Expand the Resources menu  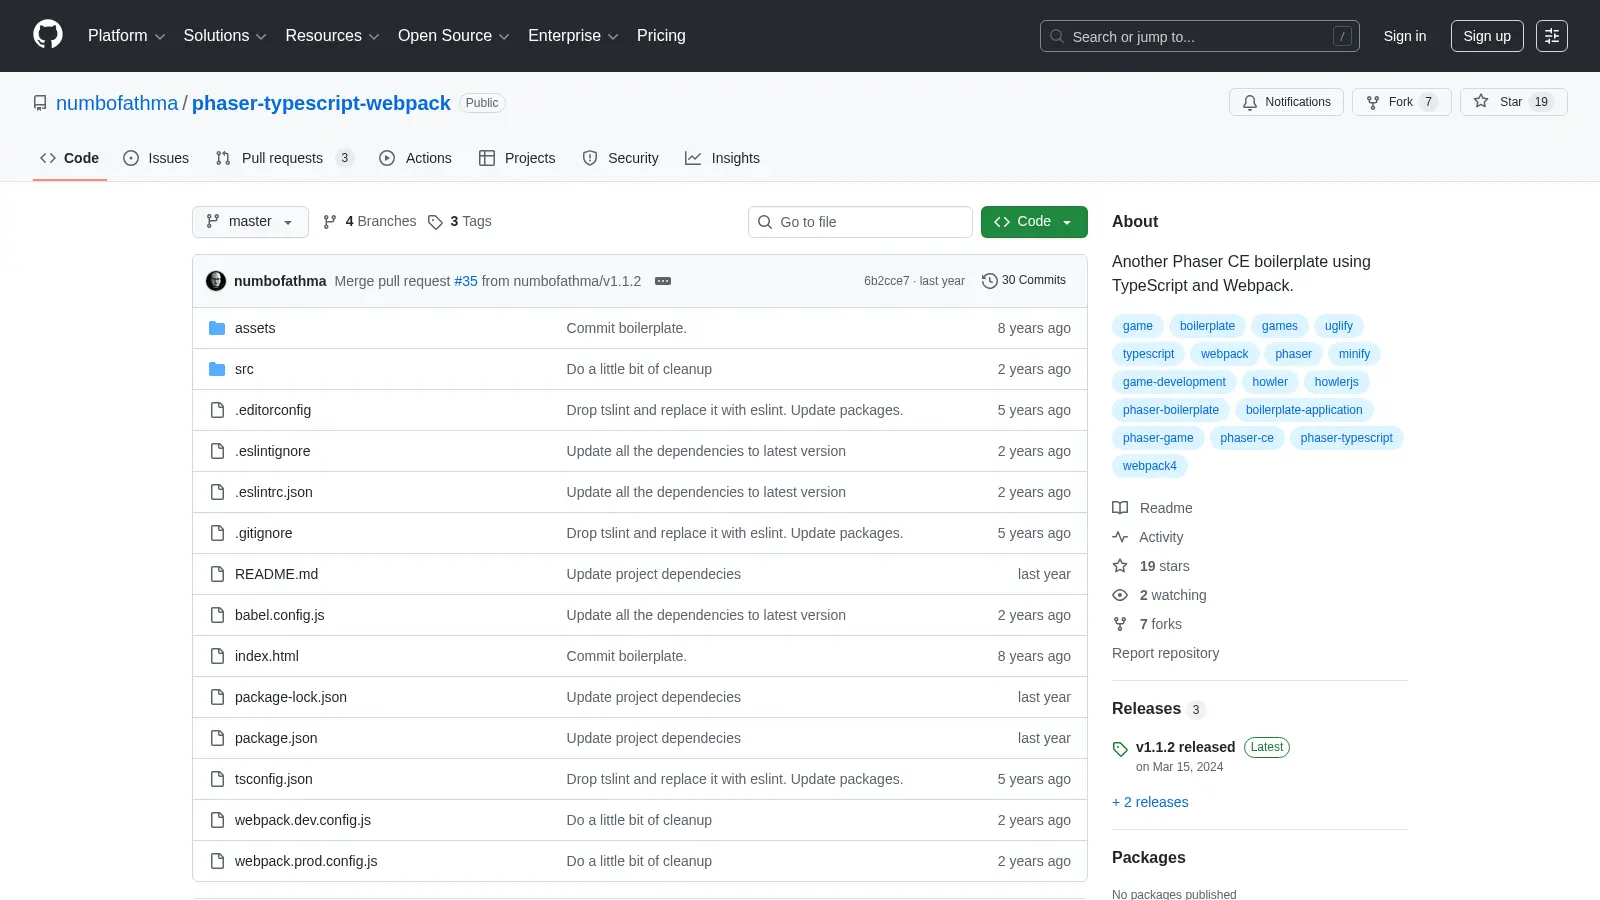332,36
